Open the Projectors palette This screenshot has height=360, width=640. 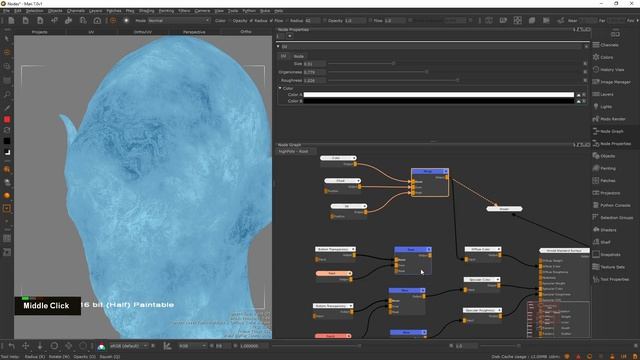click(607, 193)
